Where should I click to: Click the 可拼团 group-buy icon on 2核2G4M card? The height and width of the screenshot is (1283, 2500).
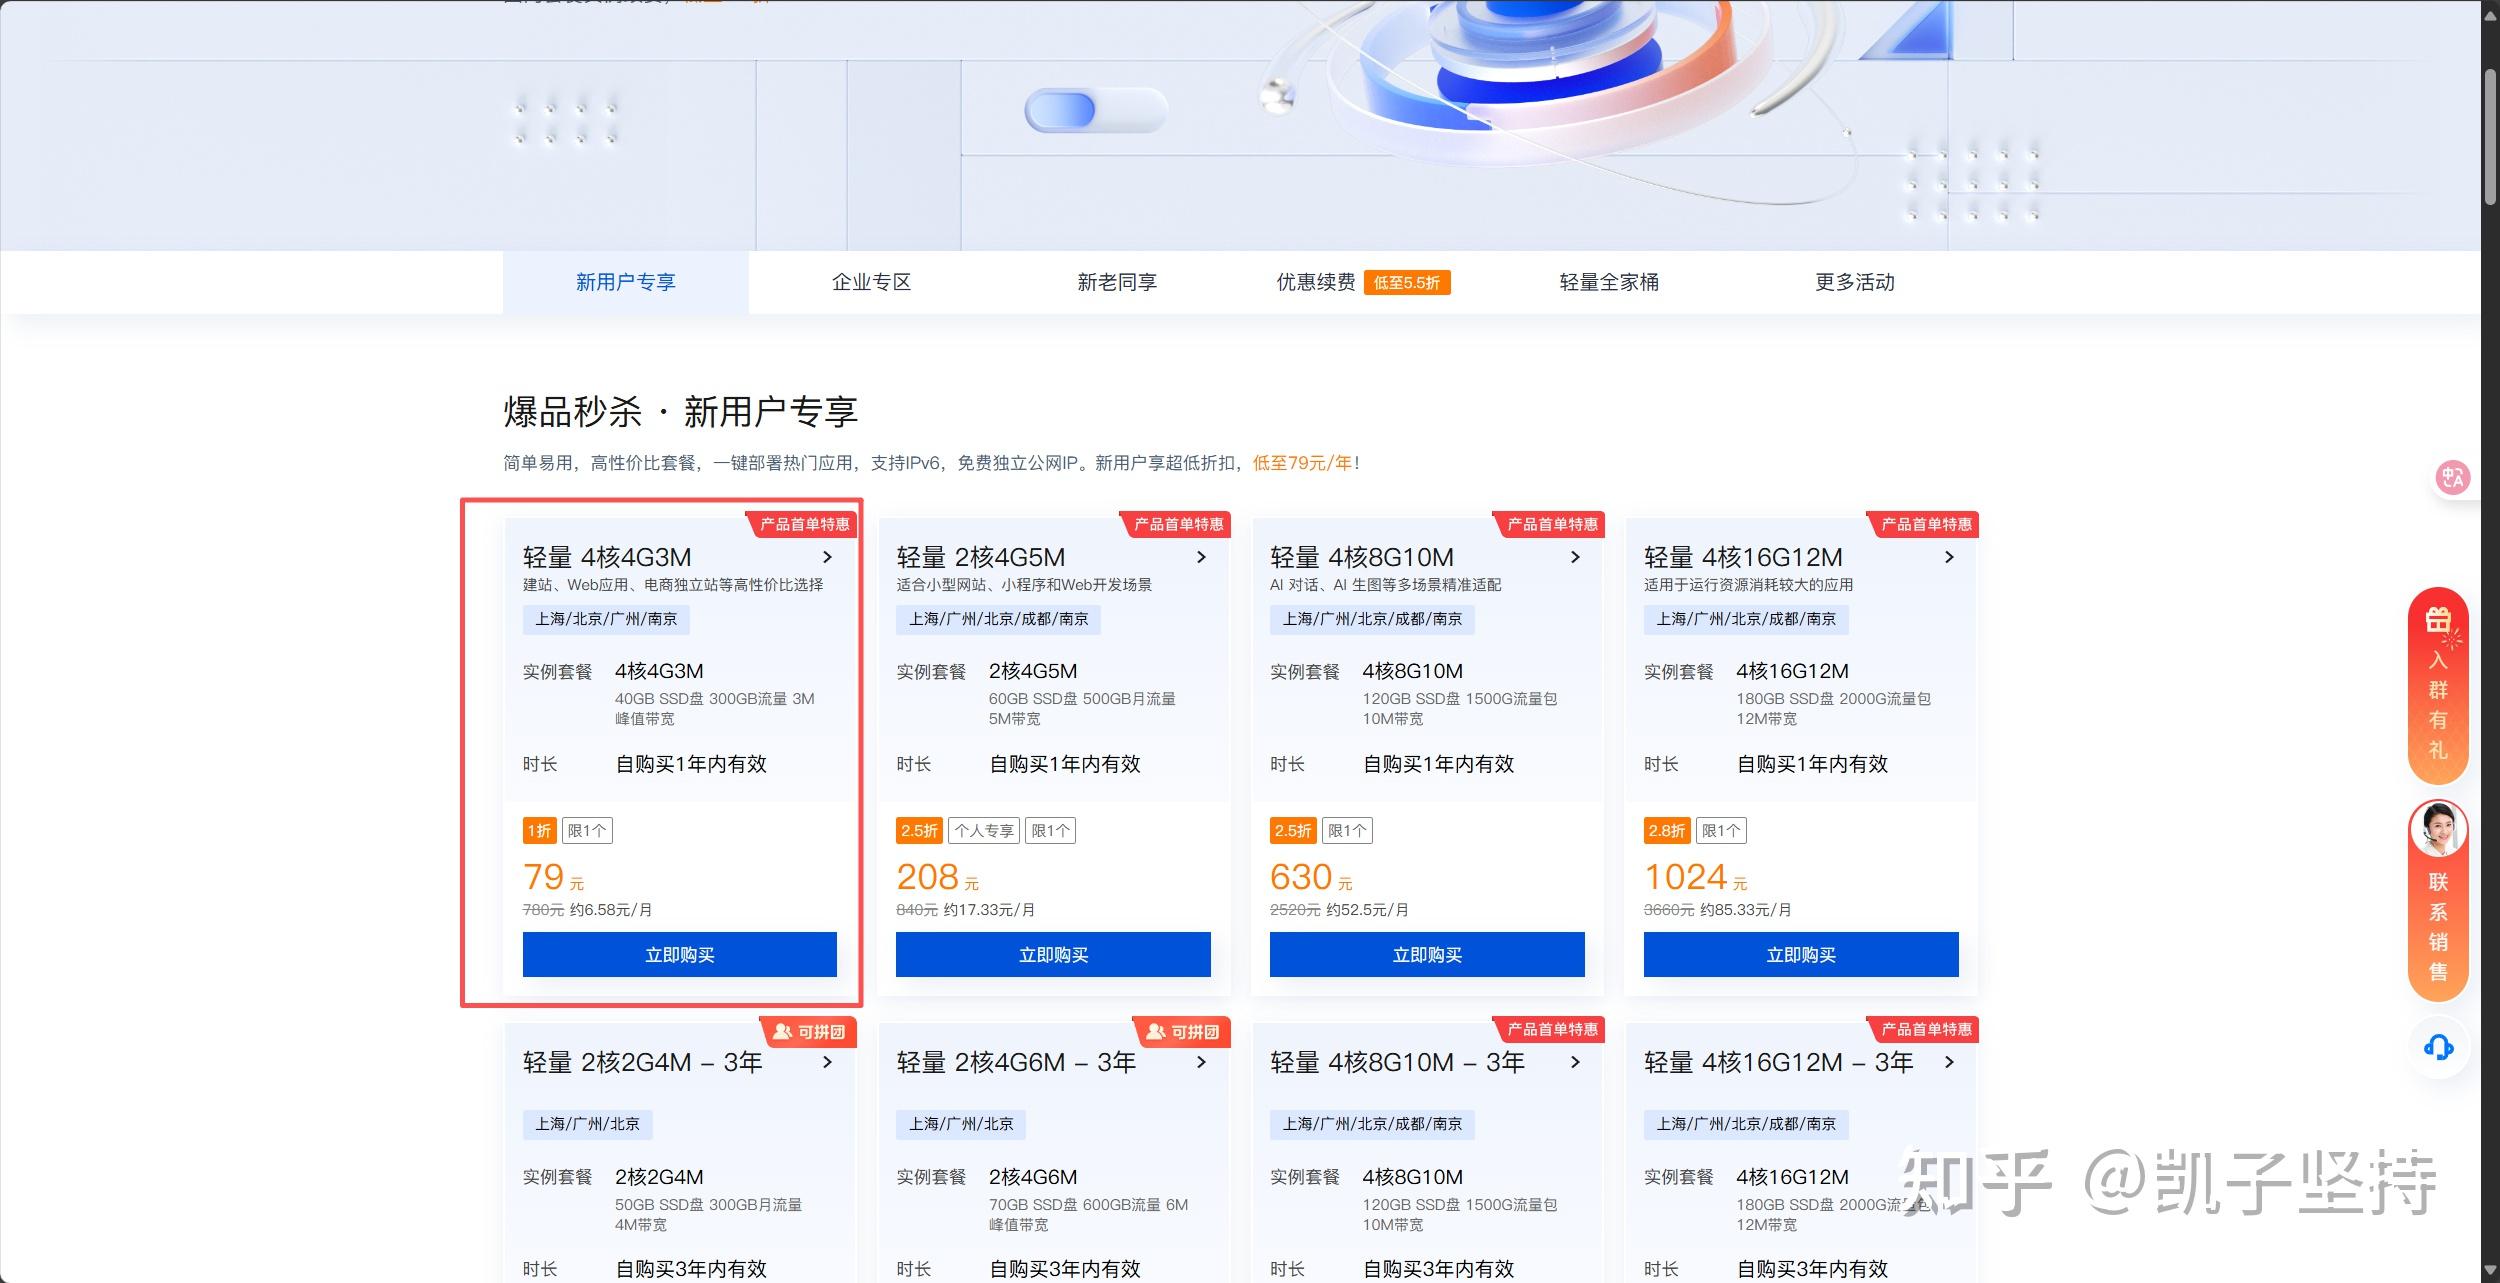[x=782, y=1031]
